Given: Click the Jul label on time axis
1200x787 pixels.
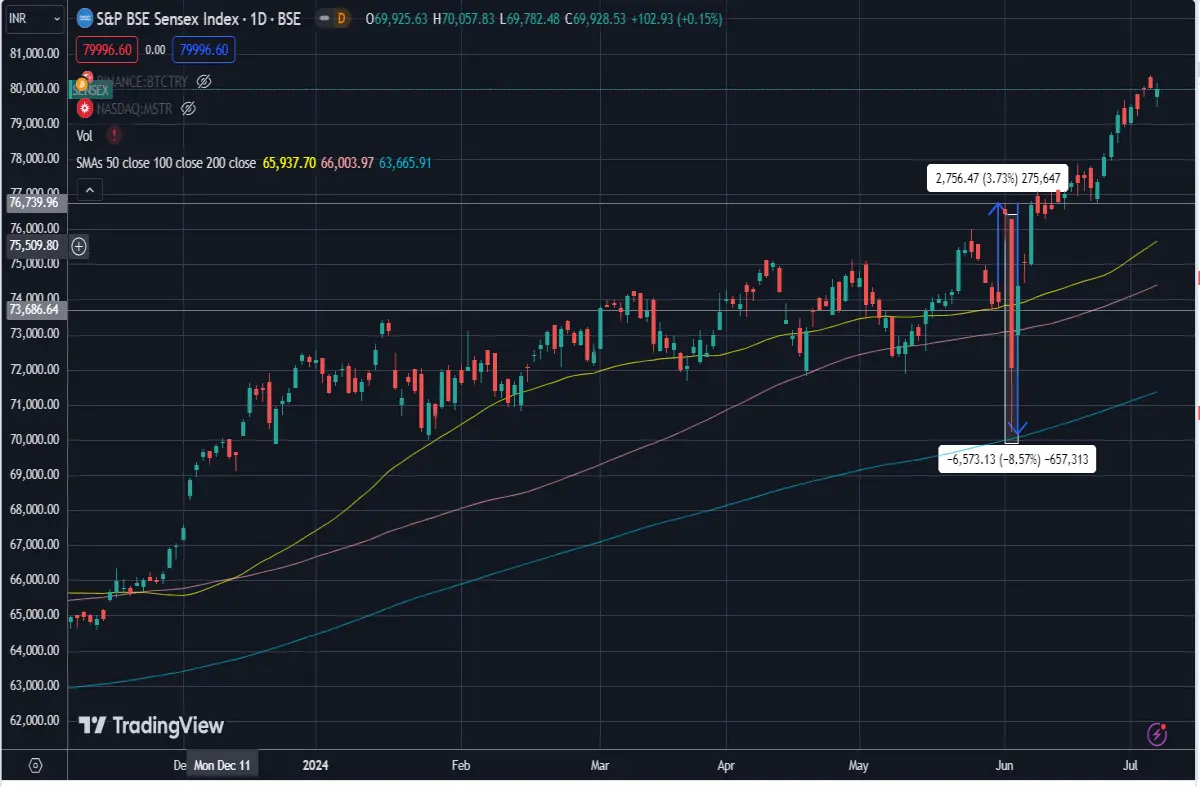Looking at the screenshot, I should 1131,765.
